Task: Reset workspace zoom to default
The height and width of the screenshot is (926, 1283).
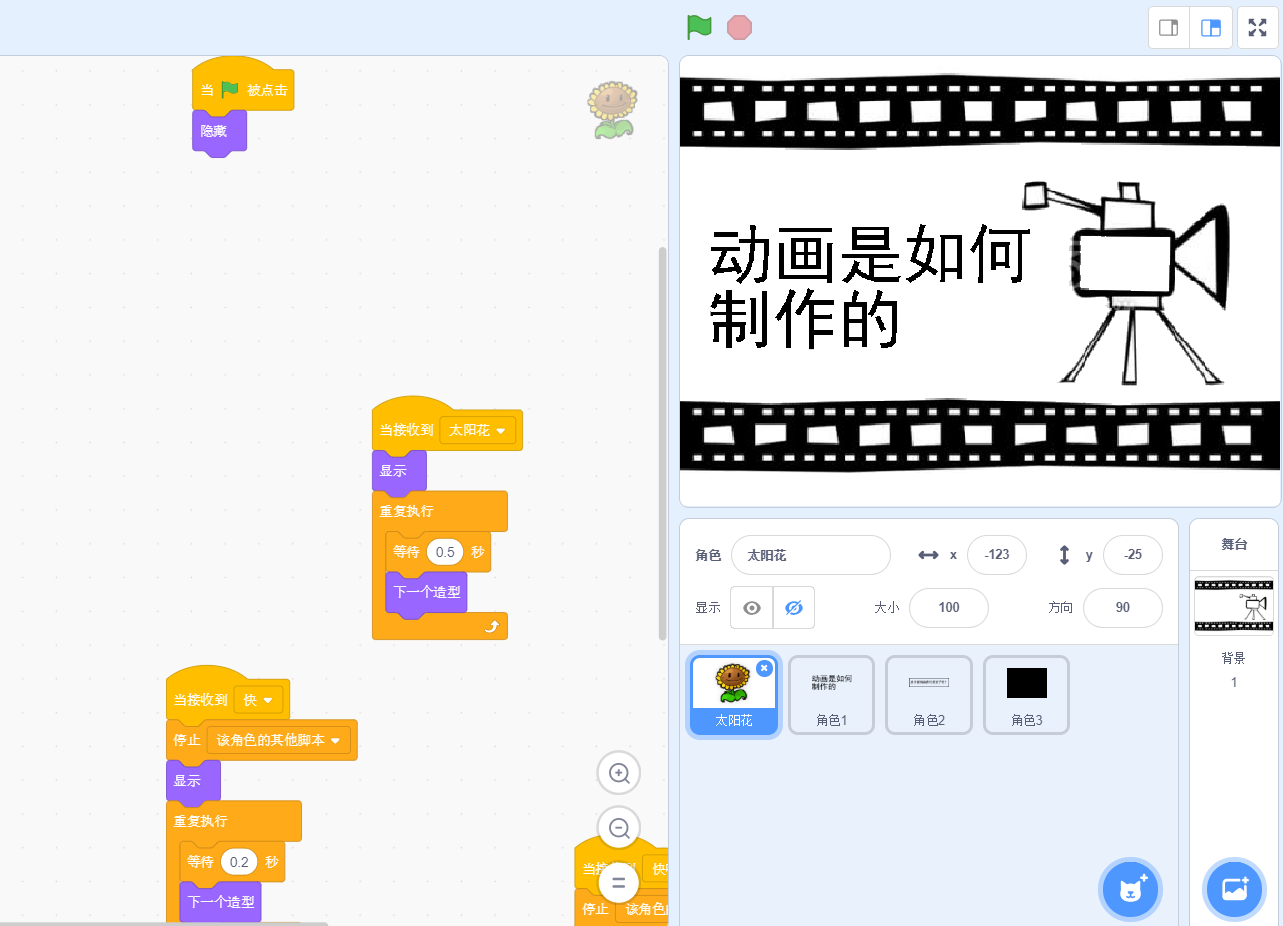Action: click(619, 883)
